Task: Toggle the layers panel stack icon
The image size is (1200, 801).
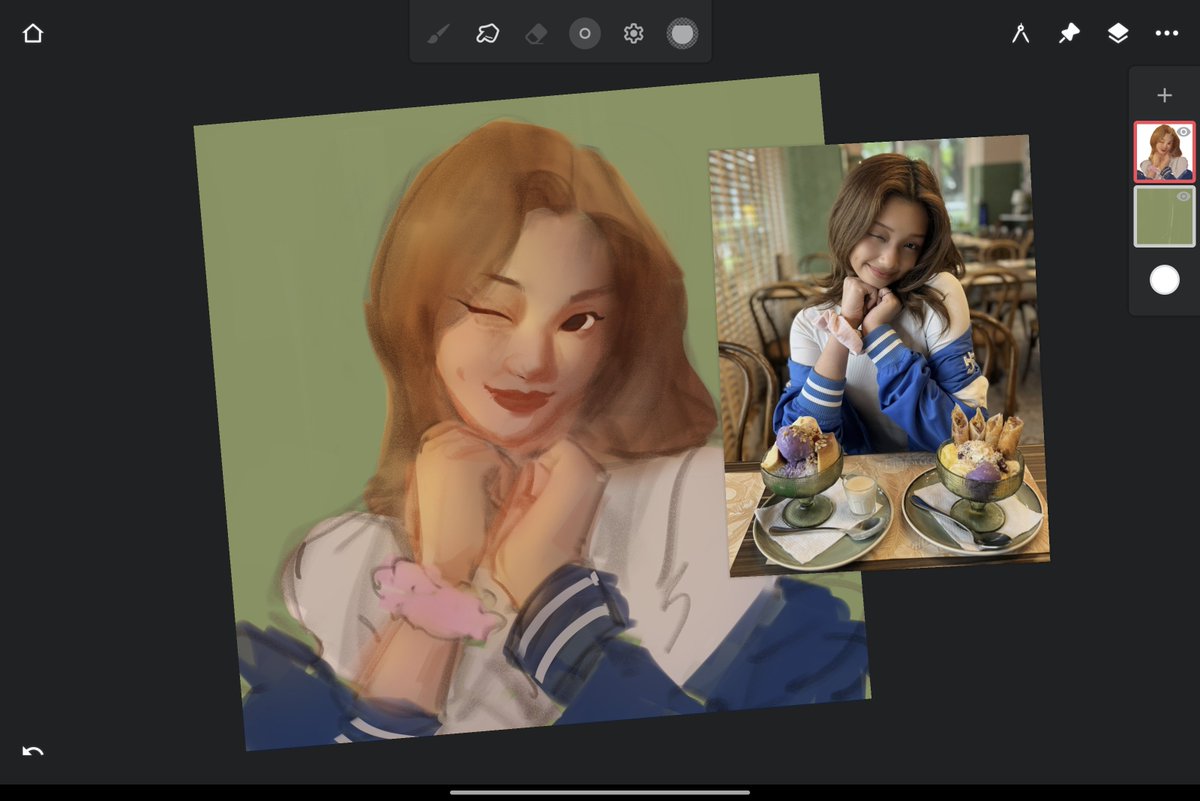Action: point(1118,34)
